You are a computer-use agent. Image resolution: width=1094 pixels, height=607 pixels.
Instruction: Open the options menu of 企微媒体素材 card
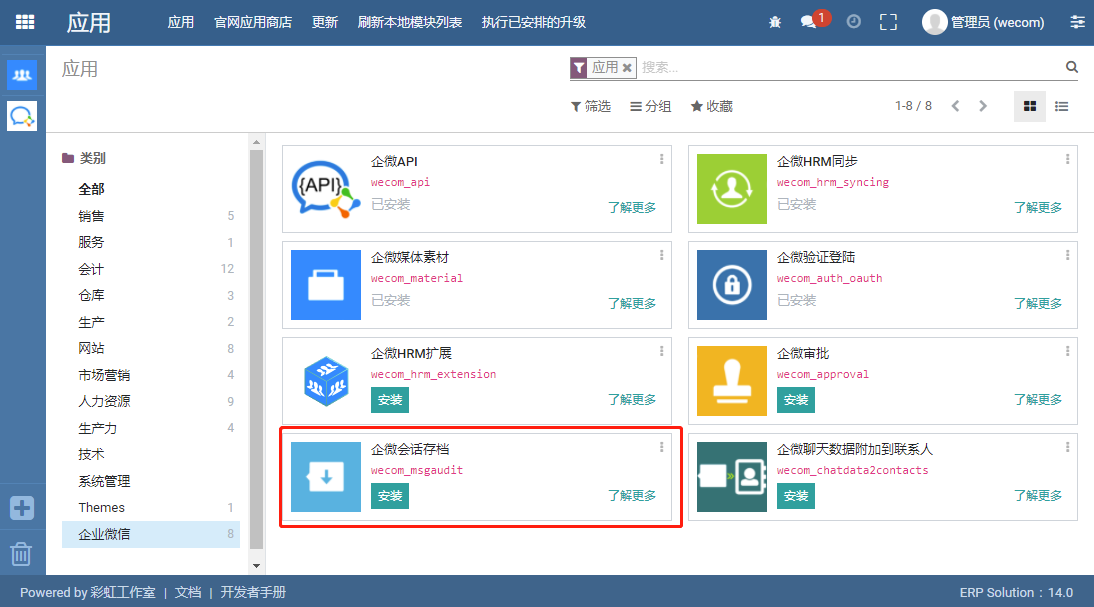661,255
